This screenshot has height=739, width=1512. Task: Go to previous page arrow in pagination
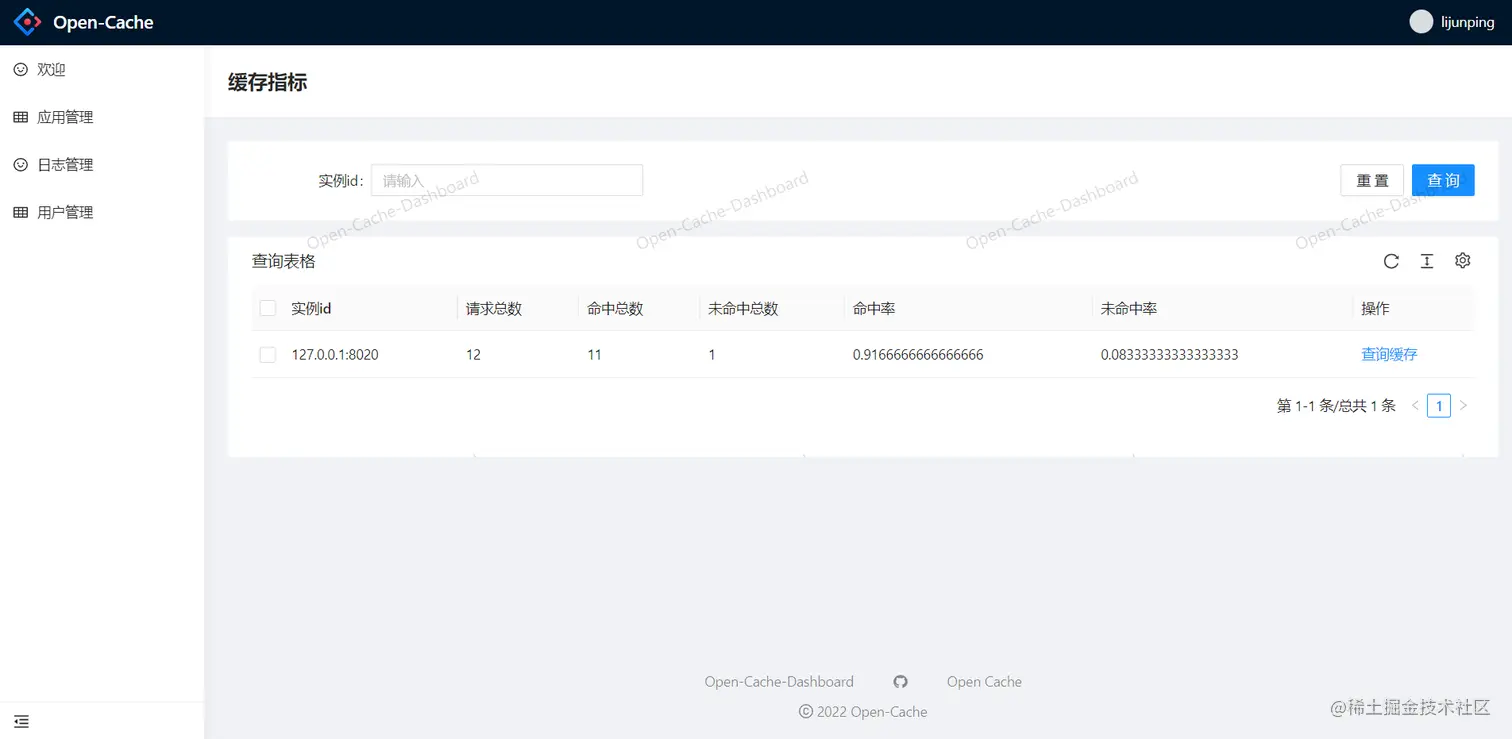point(1415,405)
